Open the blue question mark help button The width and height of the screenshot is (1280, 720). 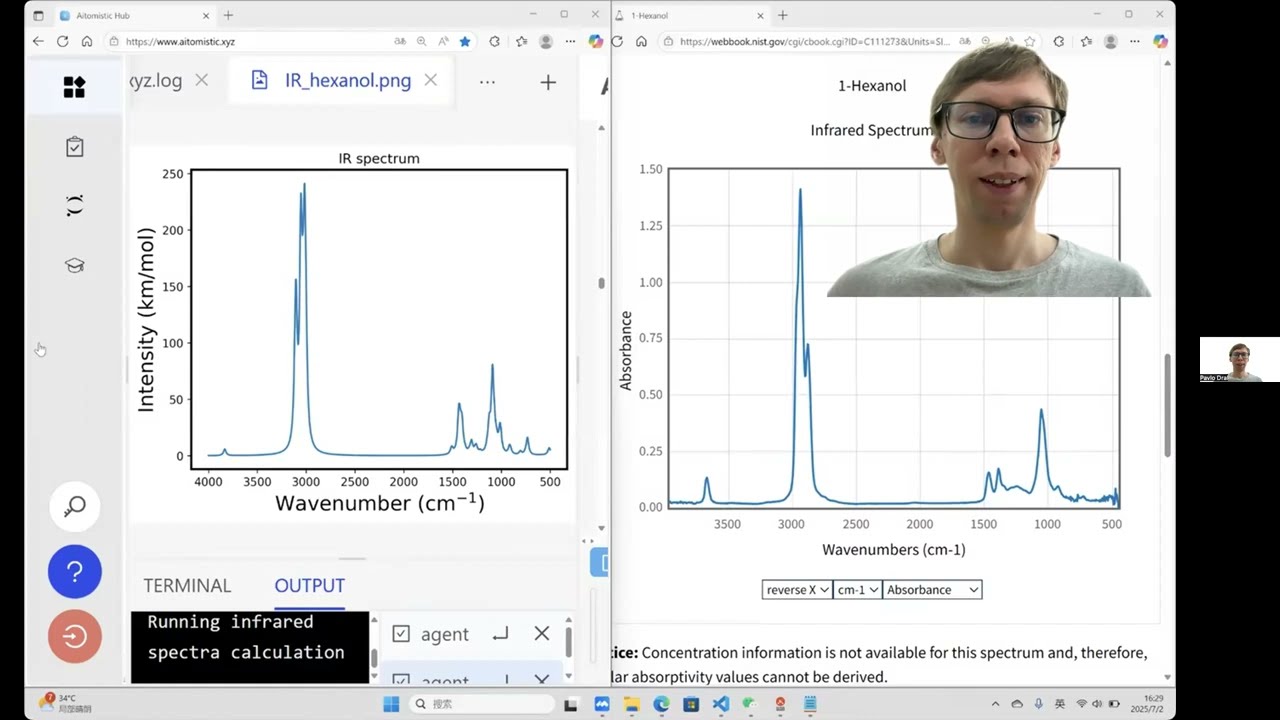(75, 571)
